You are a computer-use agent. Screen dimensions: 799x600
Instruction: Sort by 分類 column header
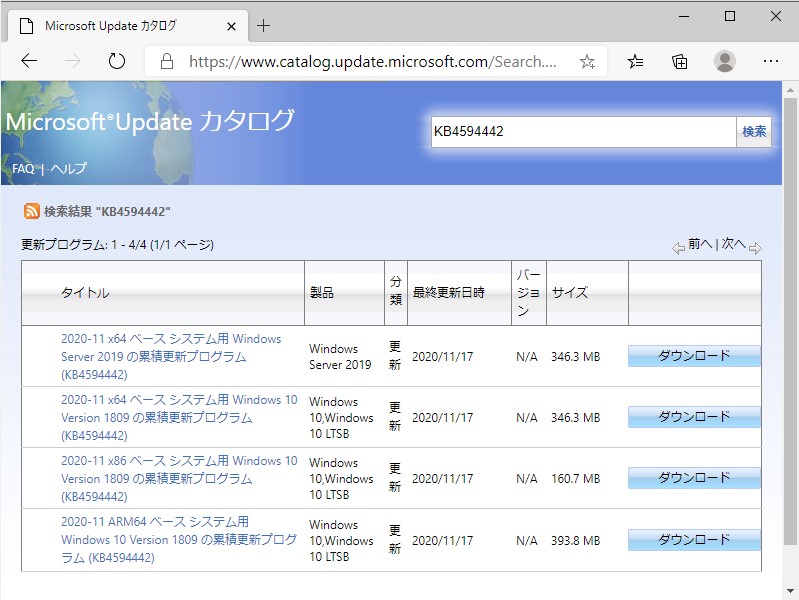click(395, 291)
